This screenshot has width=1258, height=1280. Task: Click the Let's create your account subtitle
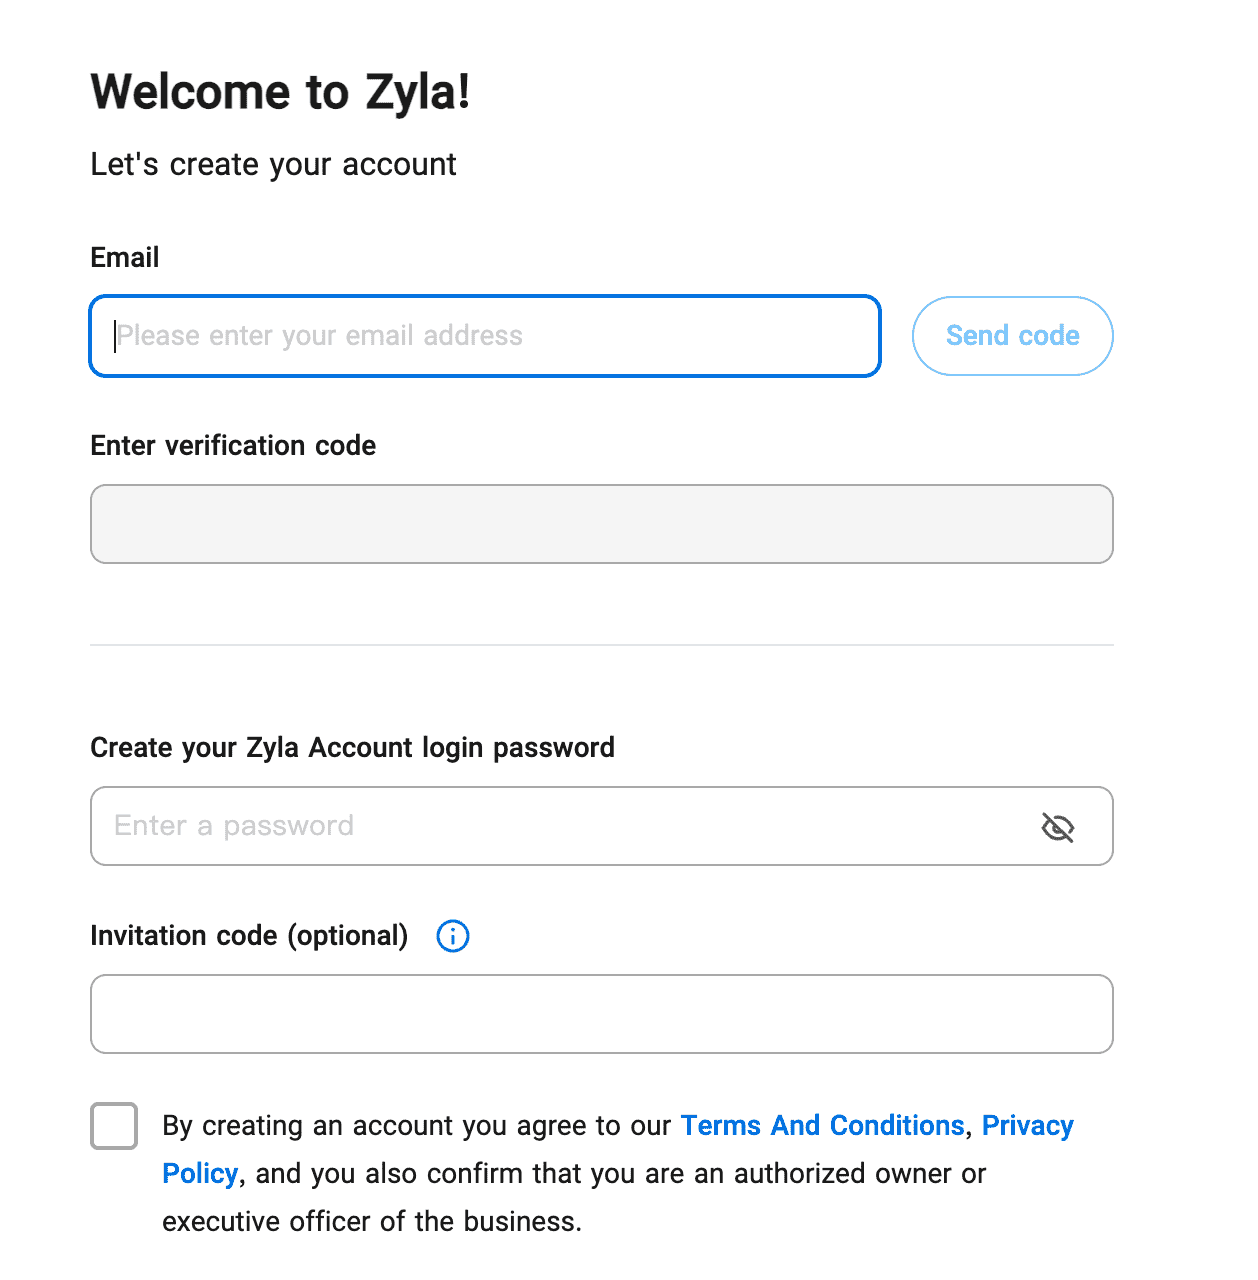point(273,165)
